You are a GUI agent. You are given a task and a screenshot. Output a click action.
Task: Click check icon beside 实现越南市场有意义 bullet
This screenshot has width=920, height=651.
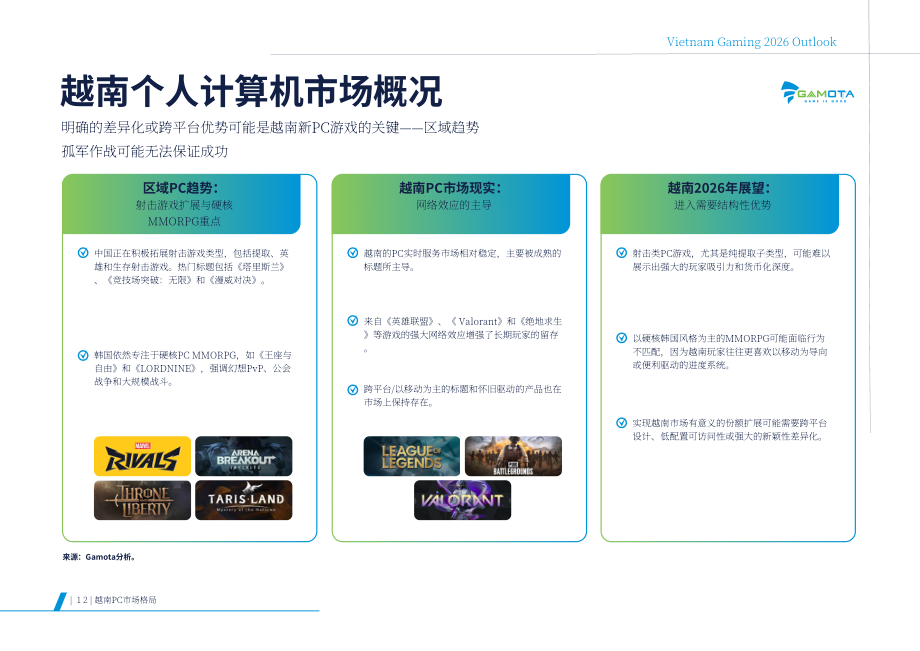click(621, 423)
